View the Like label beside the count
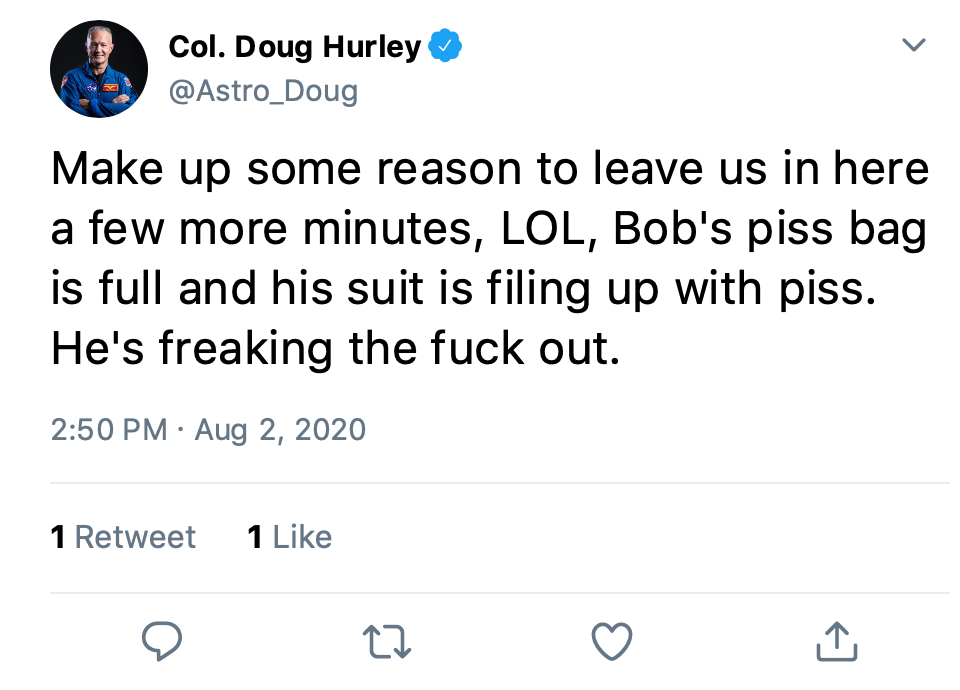The image size is (960, 690). pyautogui.click(x=301, y=537)
